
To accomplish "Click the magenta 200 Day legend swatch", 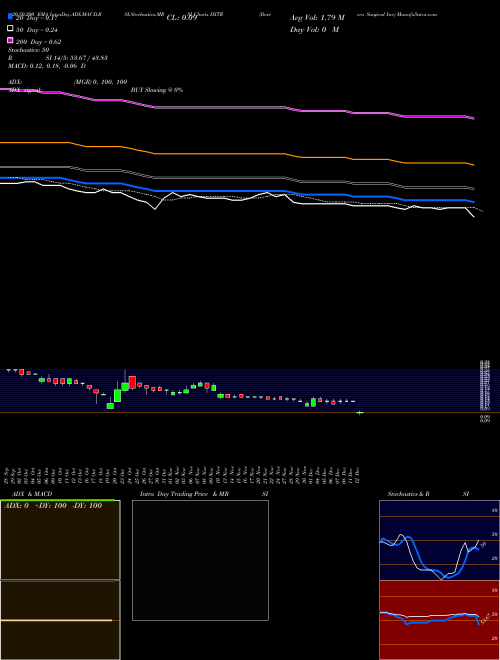I will (10, 40).
